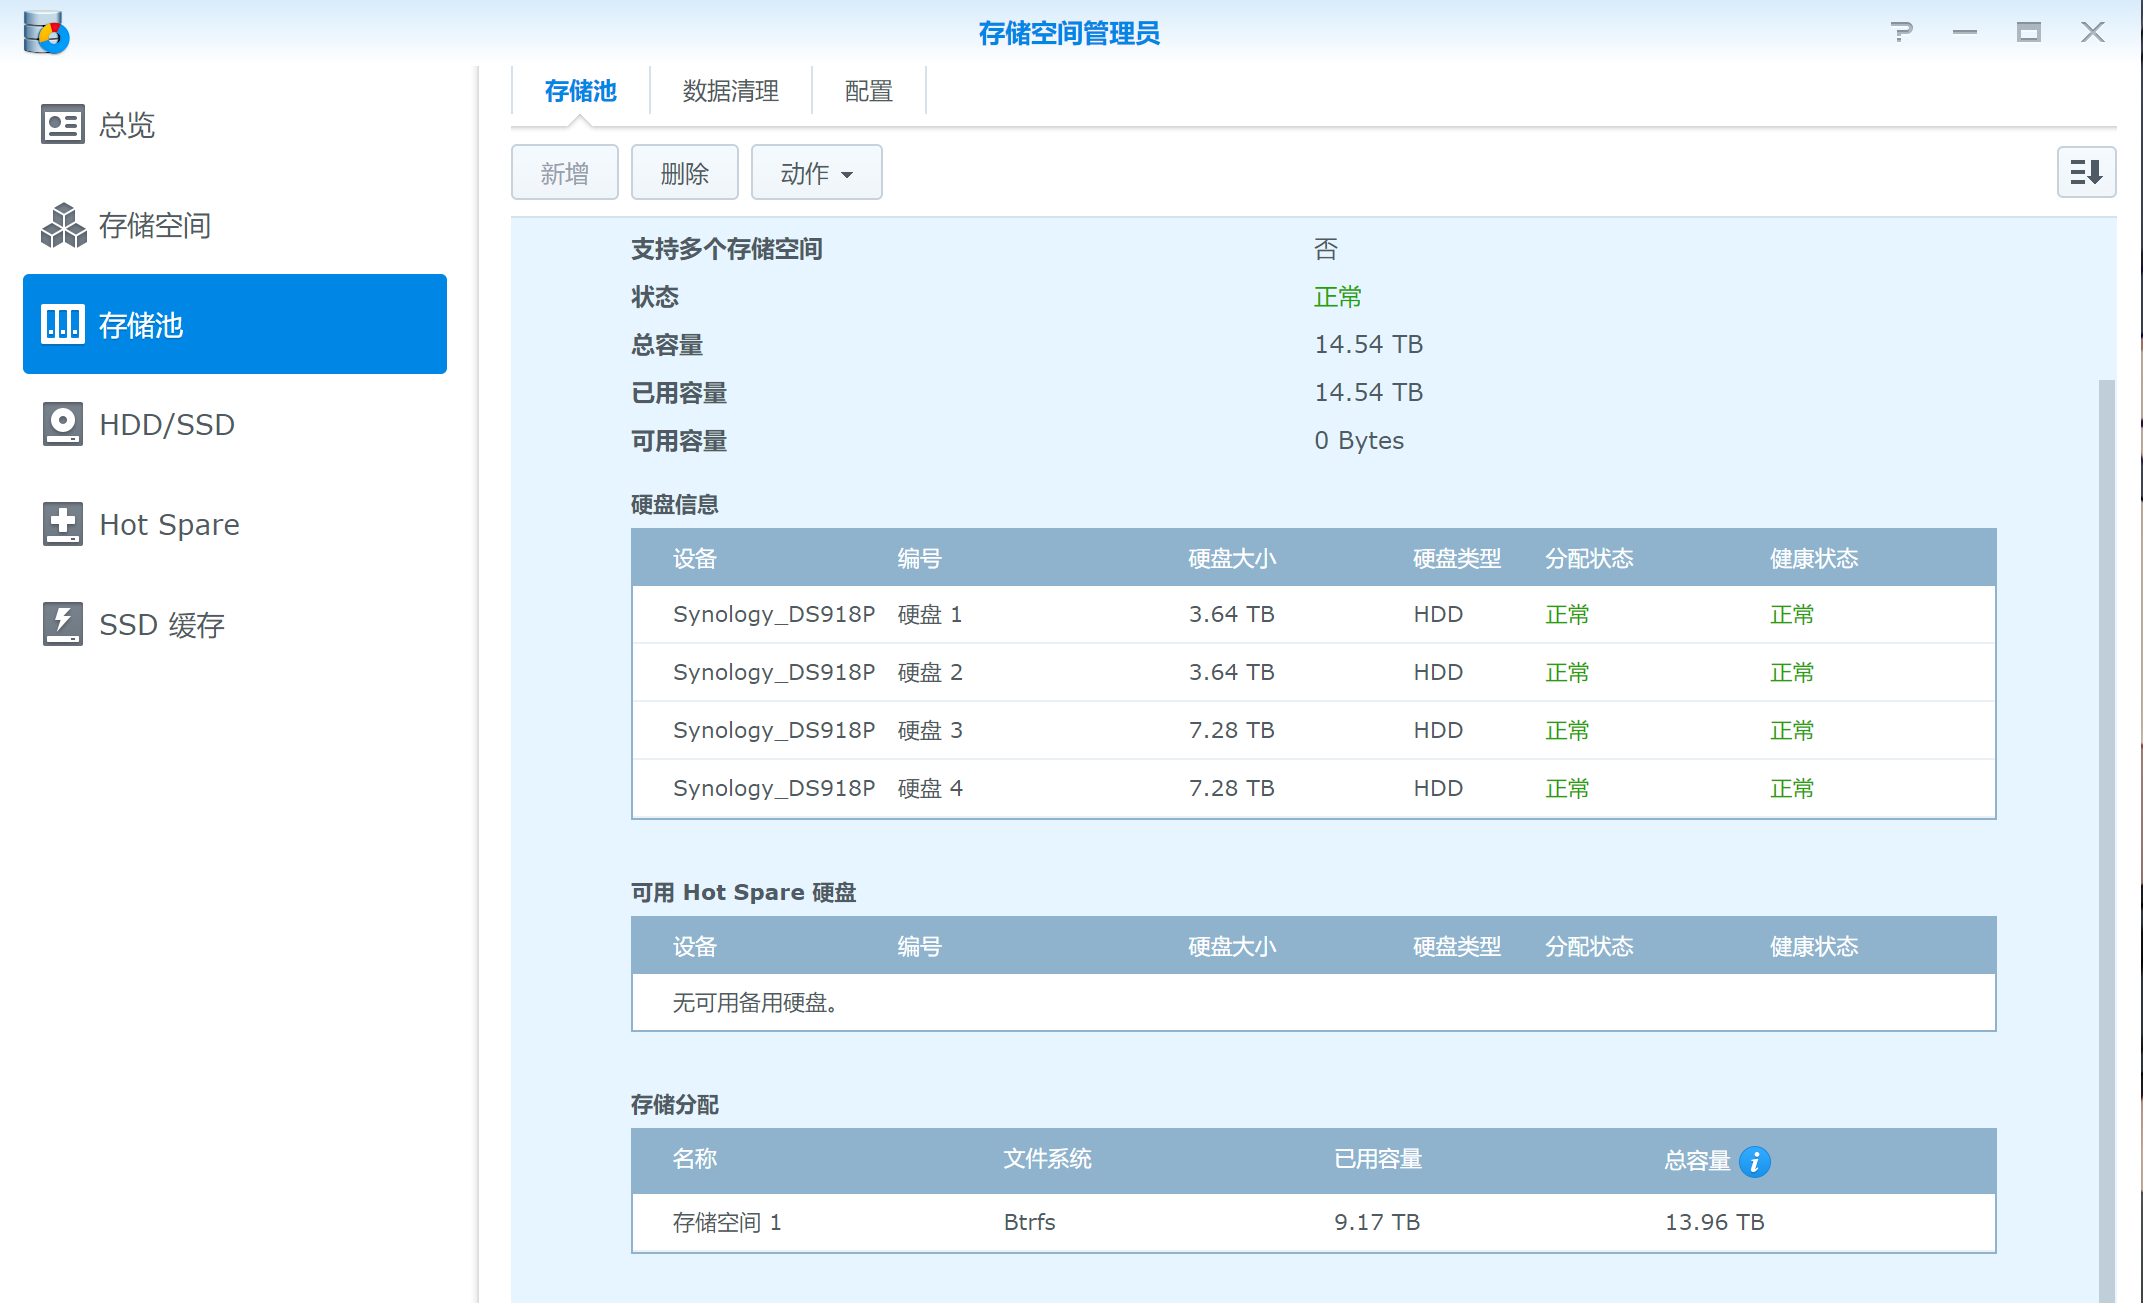The height and width of the screenshot is (1303, 2143).
Task: Close the Storage Manager window
Action: (2093, 32)
